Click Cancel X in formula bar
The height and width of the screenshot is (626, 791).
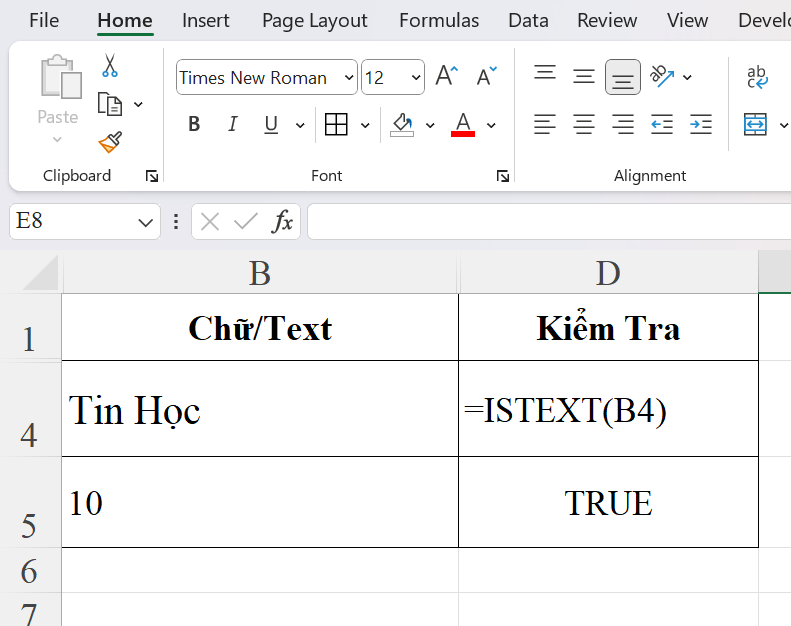pyautogui.click(x=210, y=221)
